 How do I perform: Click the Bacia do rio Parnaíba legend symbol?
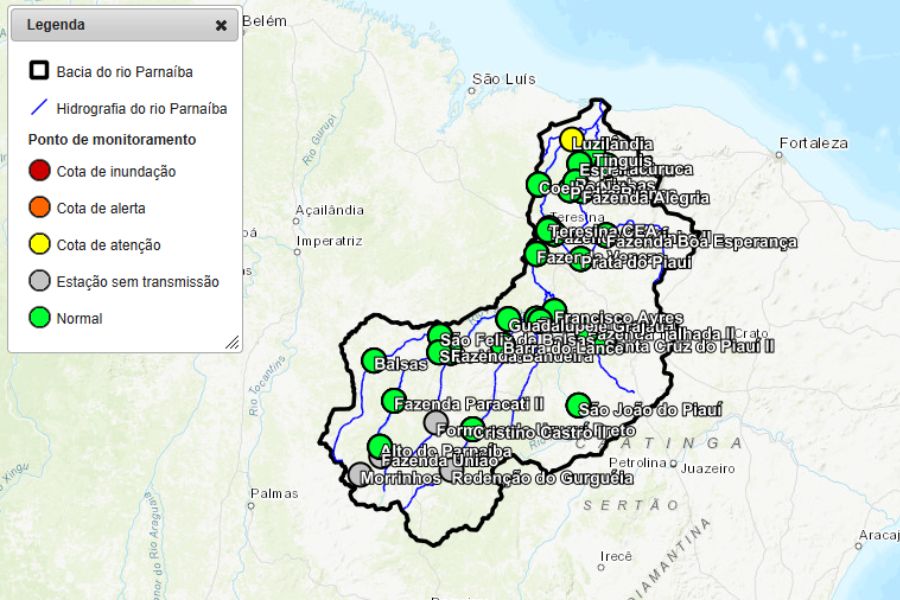(40, 71)
